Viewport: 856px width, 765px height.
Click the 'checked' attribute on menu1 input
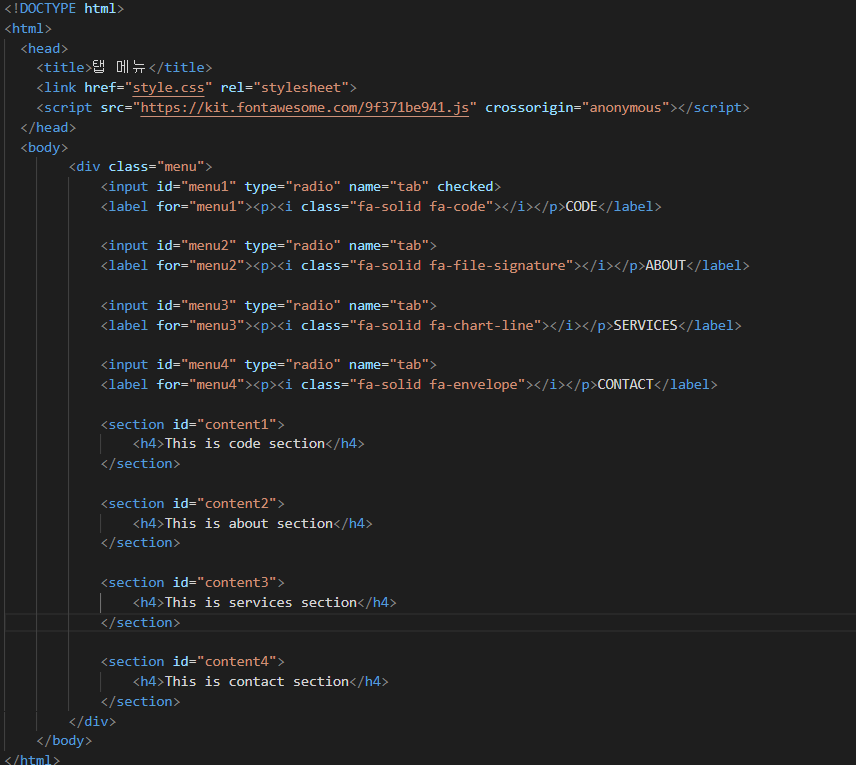point(465,187)
